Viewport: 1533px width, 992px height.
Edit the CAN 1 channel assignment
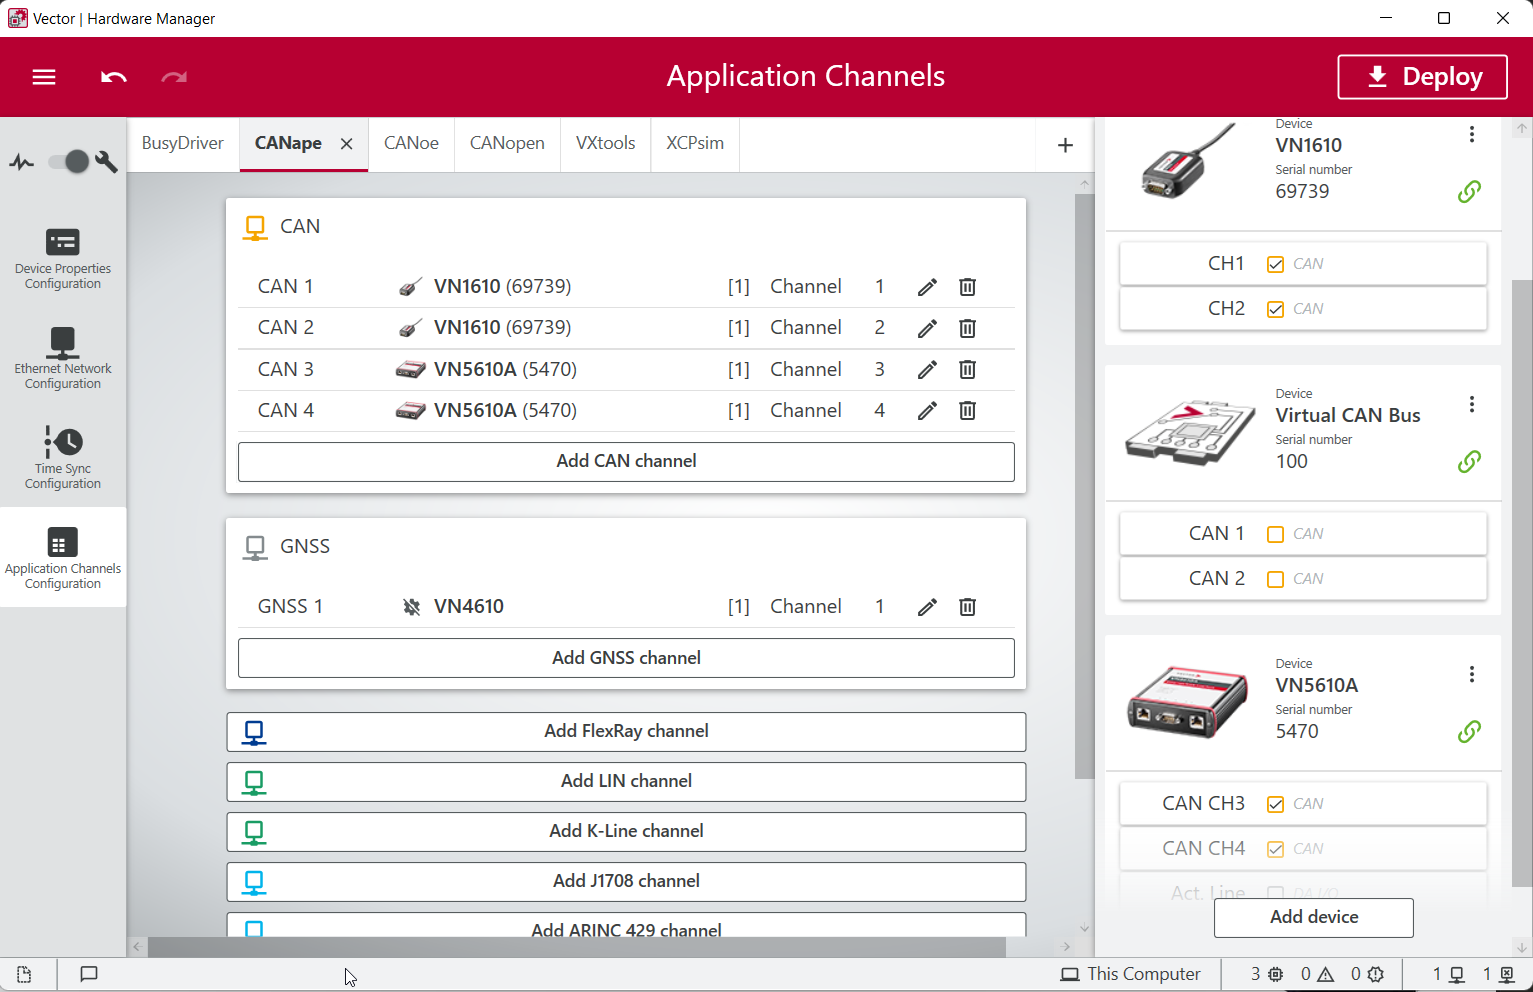[x=927, y=287]
